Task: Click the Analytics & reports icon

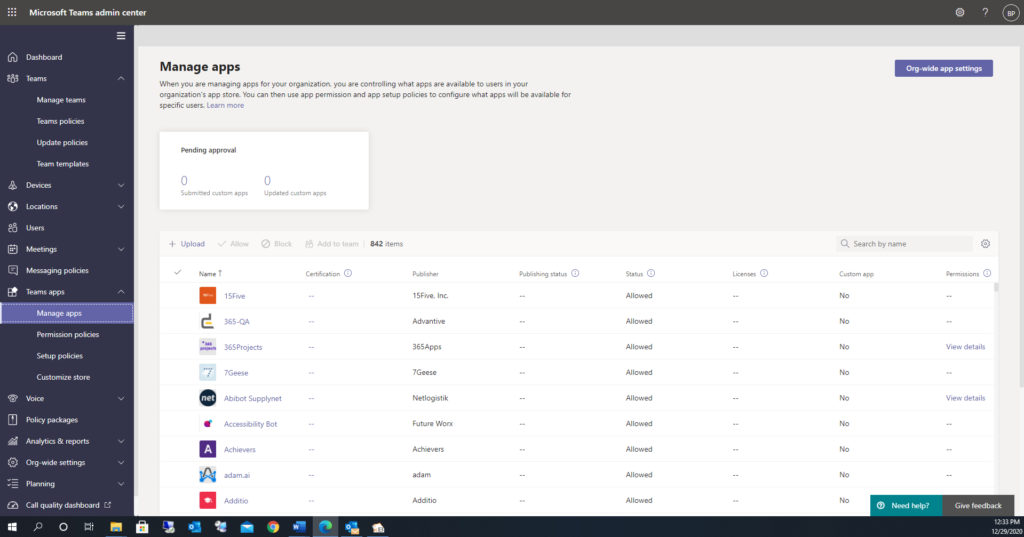Action: click(12, 441)
